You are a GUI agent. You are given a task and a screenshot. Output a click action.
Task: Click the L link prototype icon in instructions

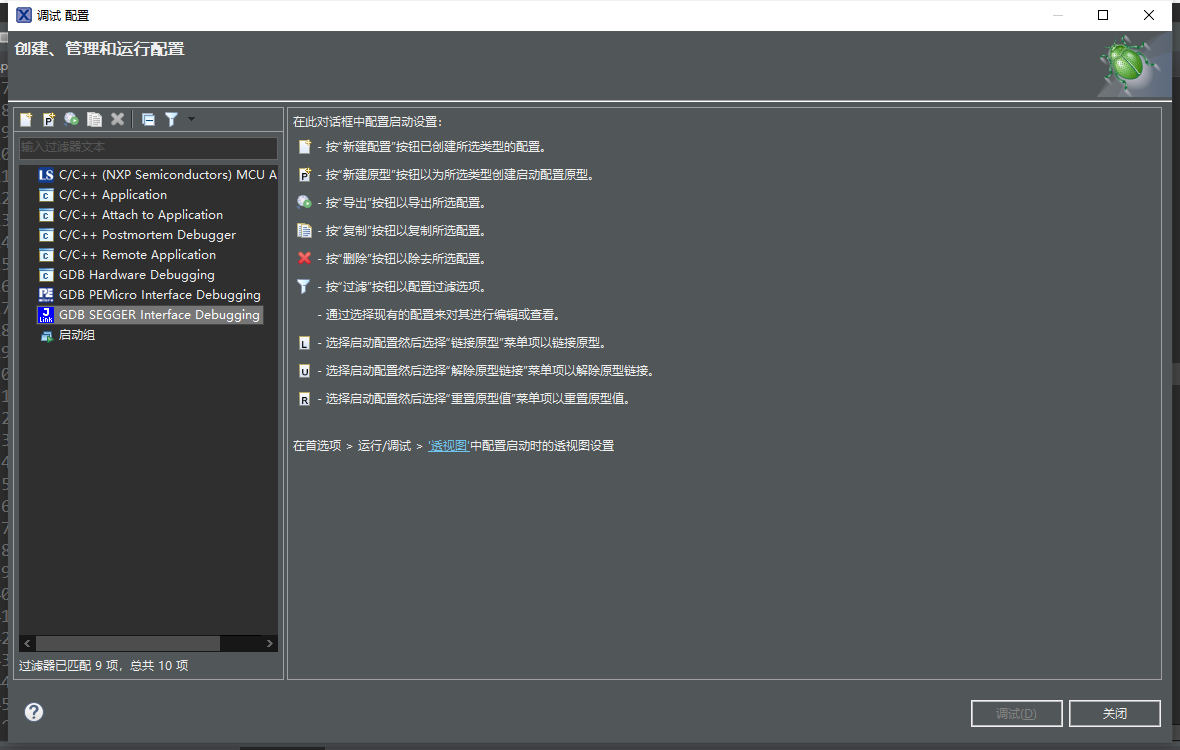(x=304, y=343)
